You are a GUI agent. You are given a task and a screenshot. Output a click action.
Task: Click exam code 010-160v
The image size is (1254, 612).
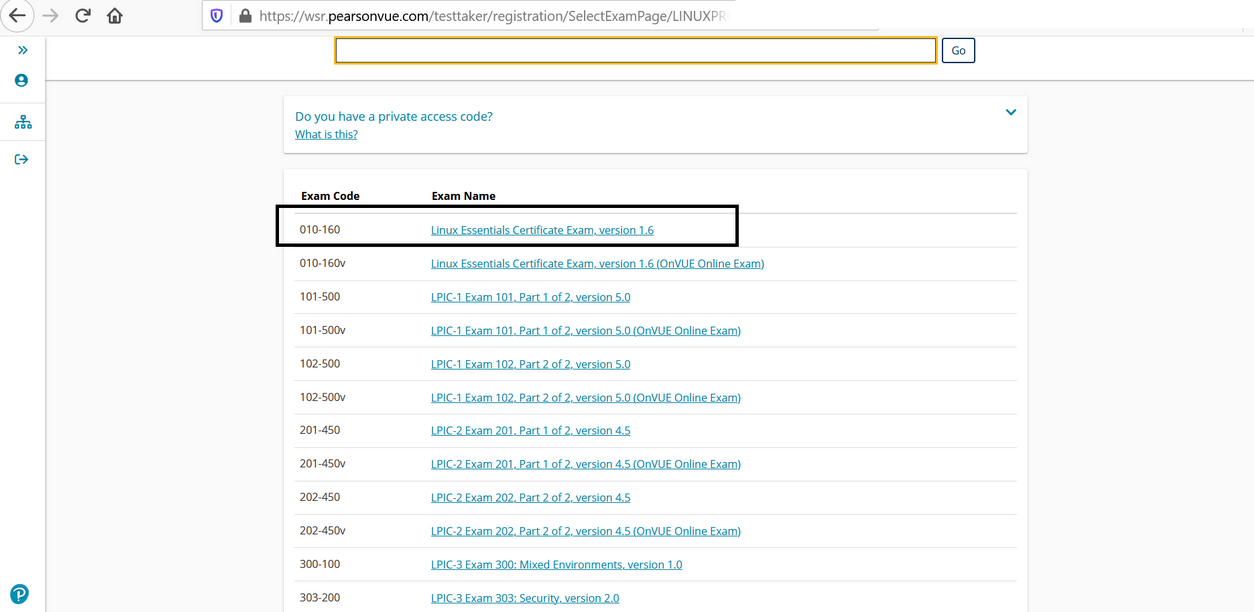coord(322,263)
